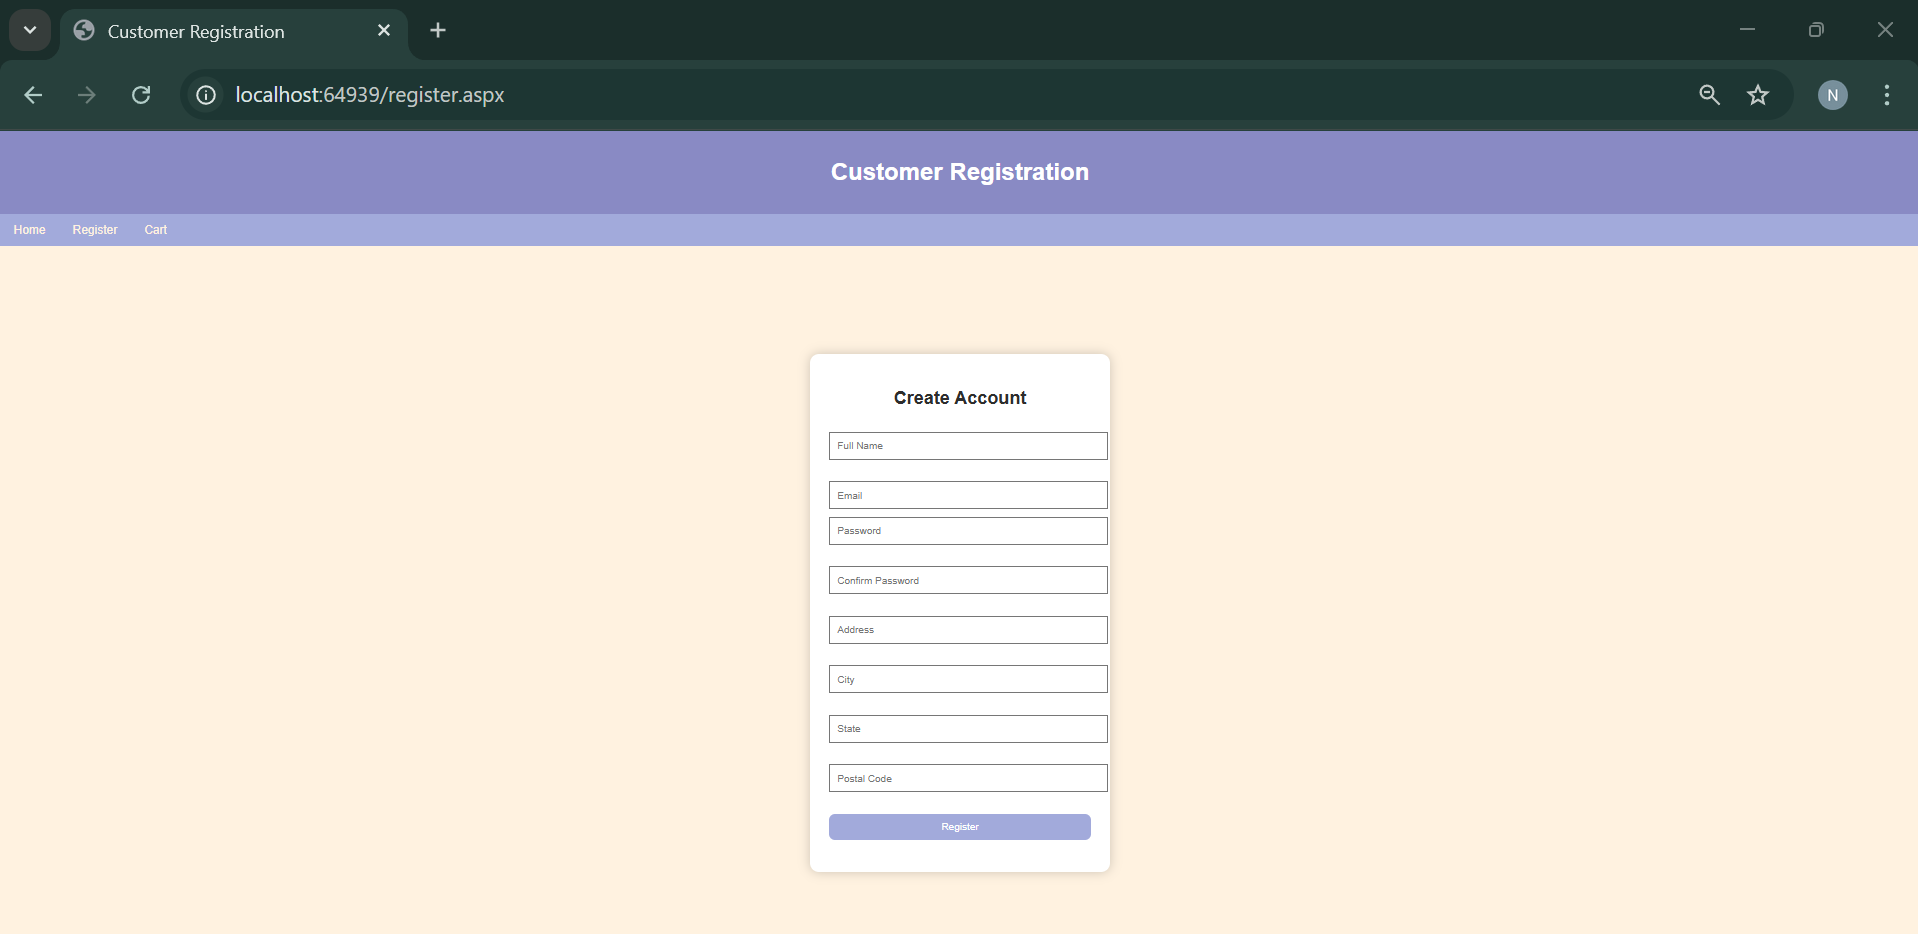View site information icon in address bar
The height and width of the screenshot is (934, 1918).
[206, 95]
